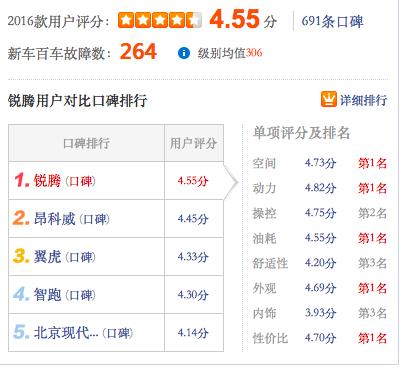
Task: Click the 新车百车故障数 label
Action: [59, 53]
